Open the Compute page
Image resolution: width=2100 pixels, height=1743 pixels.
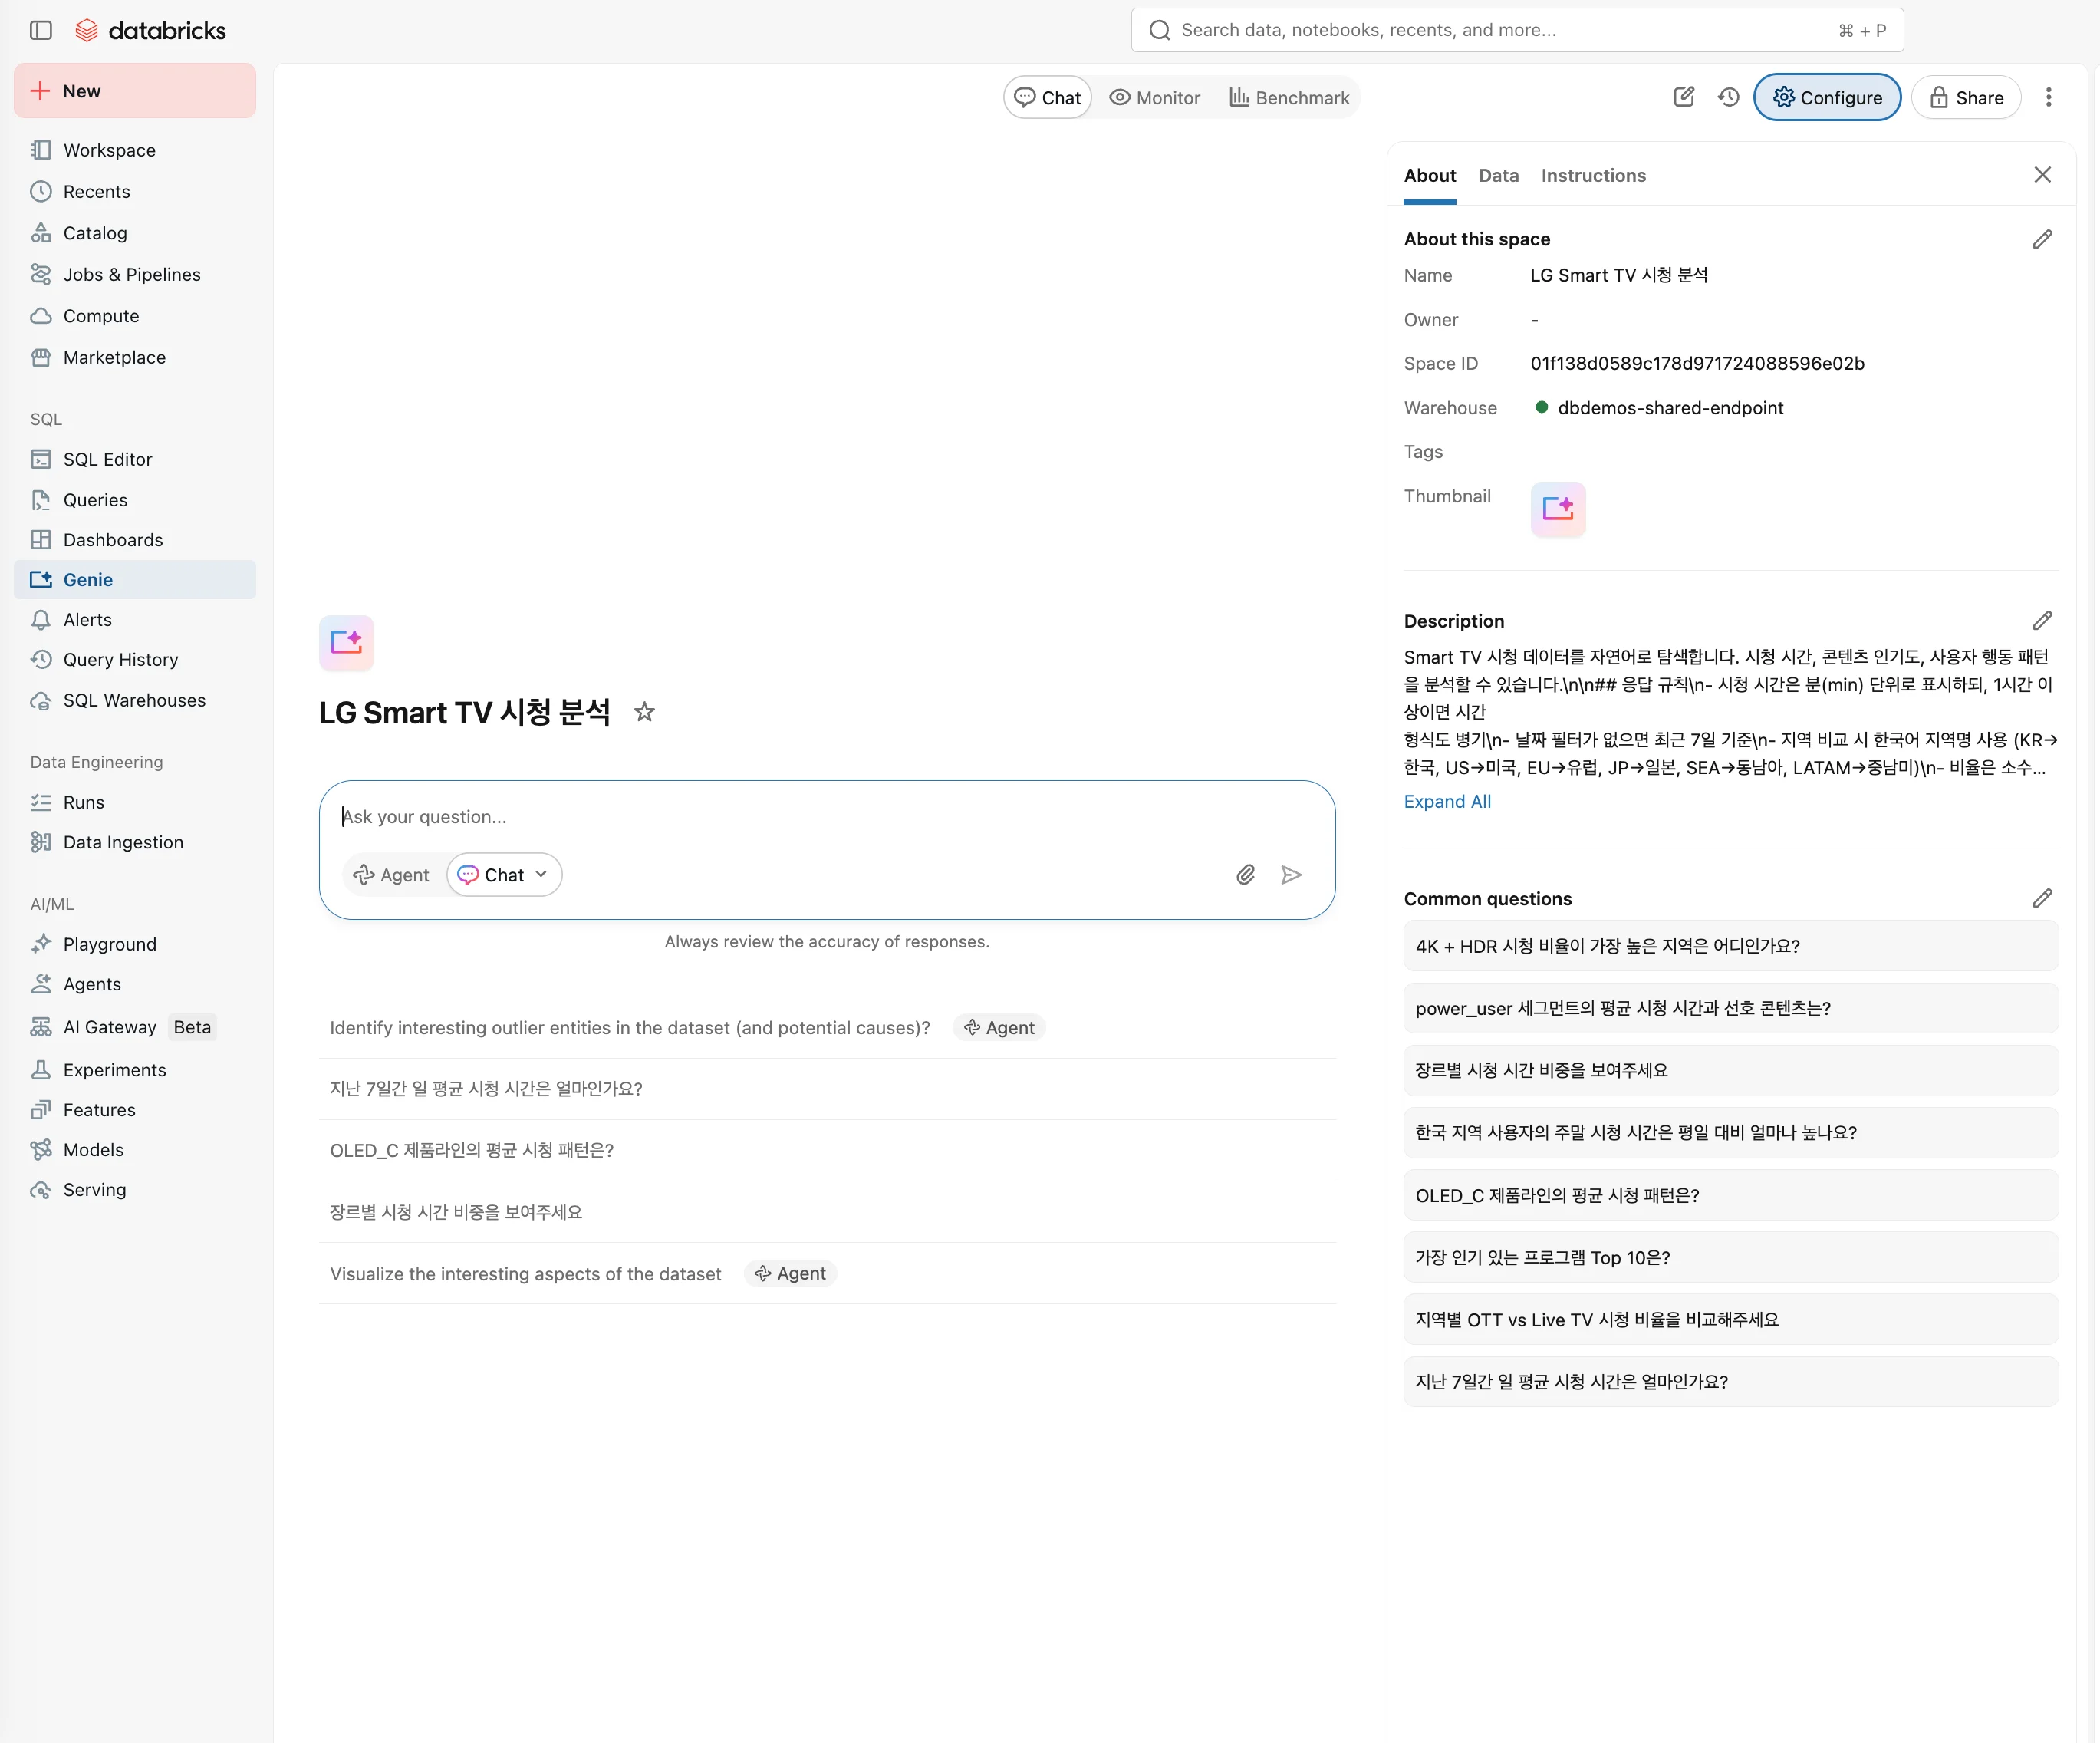tap(135, 316)
